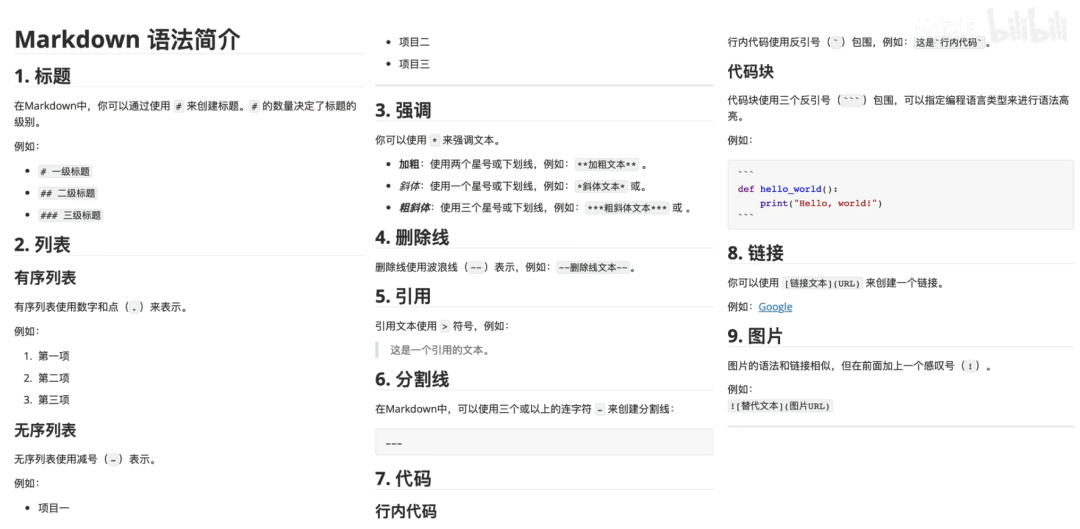Click the heading '9. 图片'

click(x=756, y=336)
